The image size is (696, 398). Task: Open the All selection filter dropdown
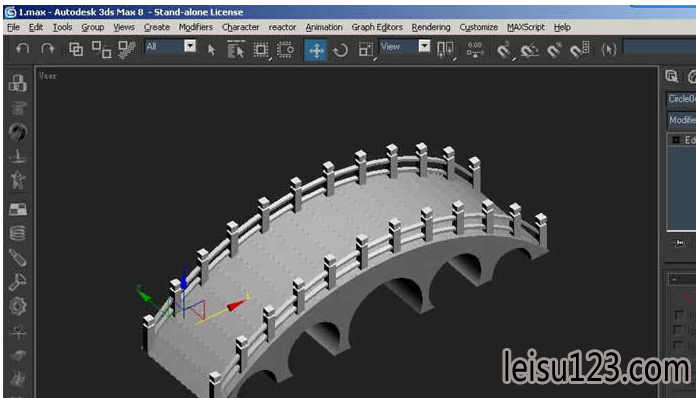[x=171, y=47]
